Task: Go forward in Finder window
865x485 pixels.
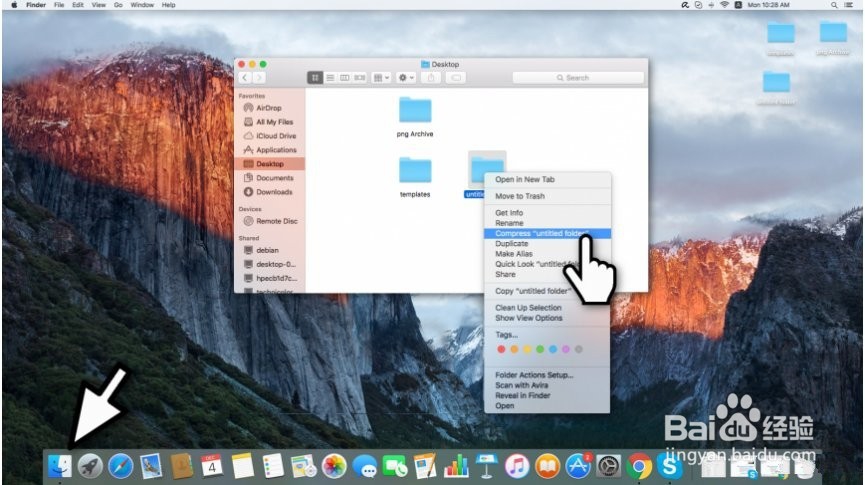Action: coord(259,78)
